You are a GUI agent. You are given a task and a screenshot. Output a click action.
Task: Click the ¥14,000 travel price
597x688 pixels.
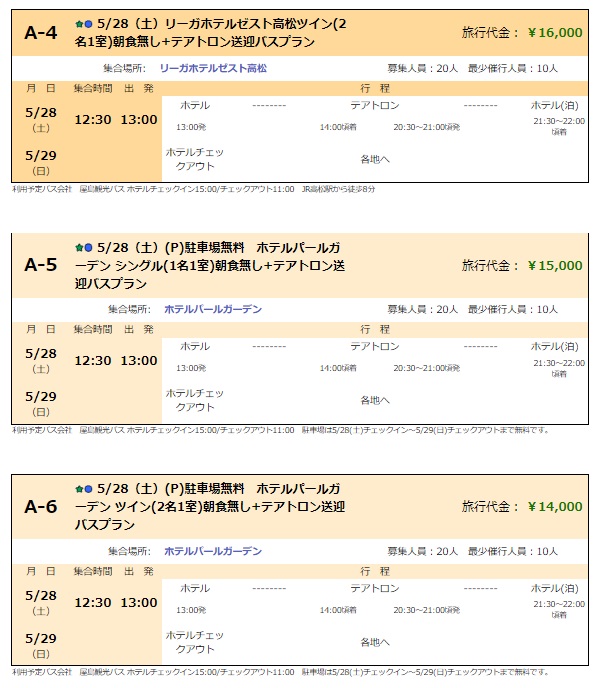(555, 506)
